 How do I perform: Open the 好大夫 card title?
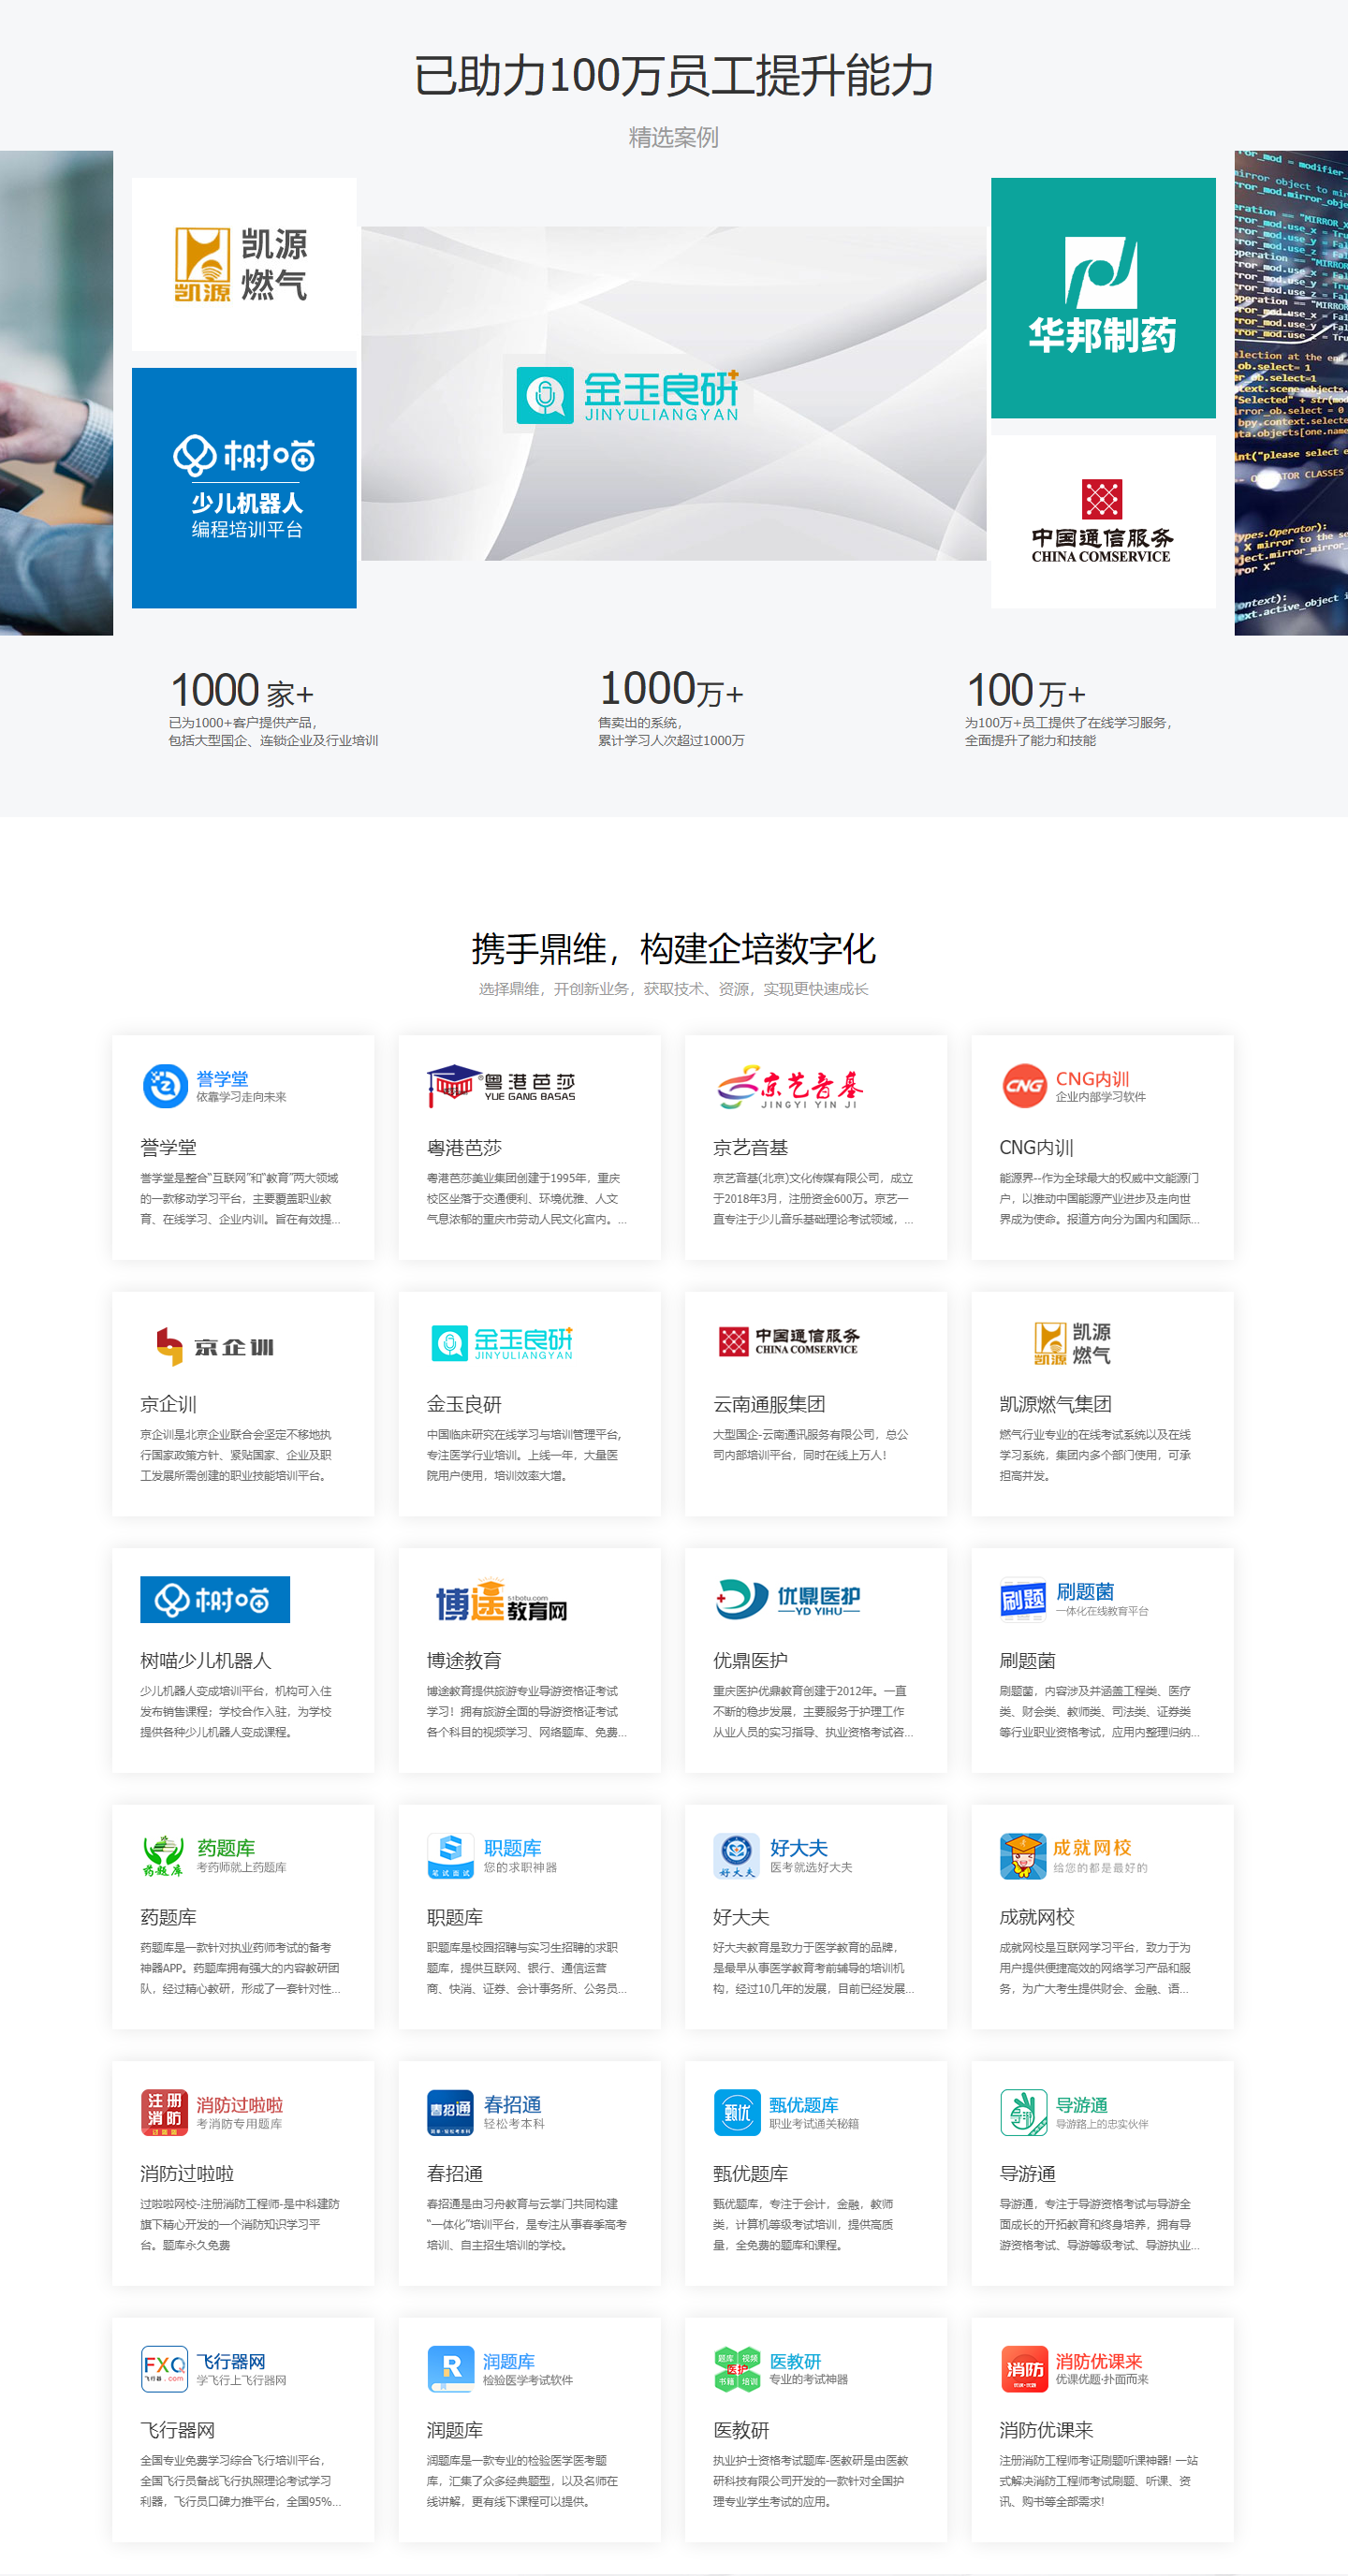click(x=741, y=1917)
